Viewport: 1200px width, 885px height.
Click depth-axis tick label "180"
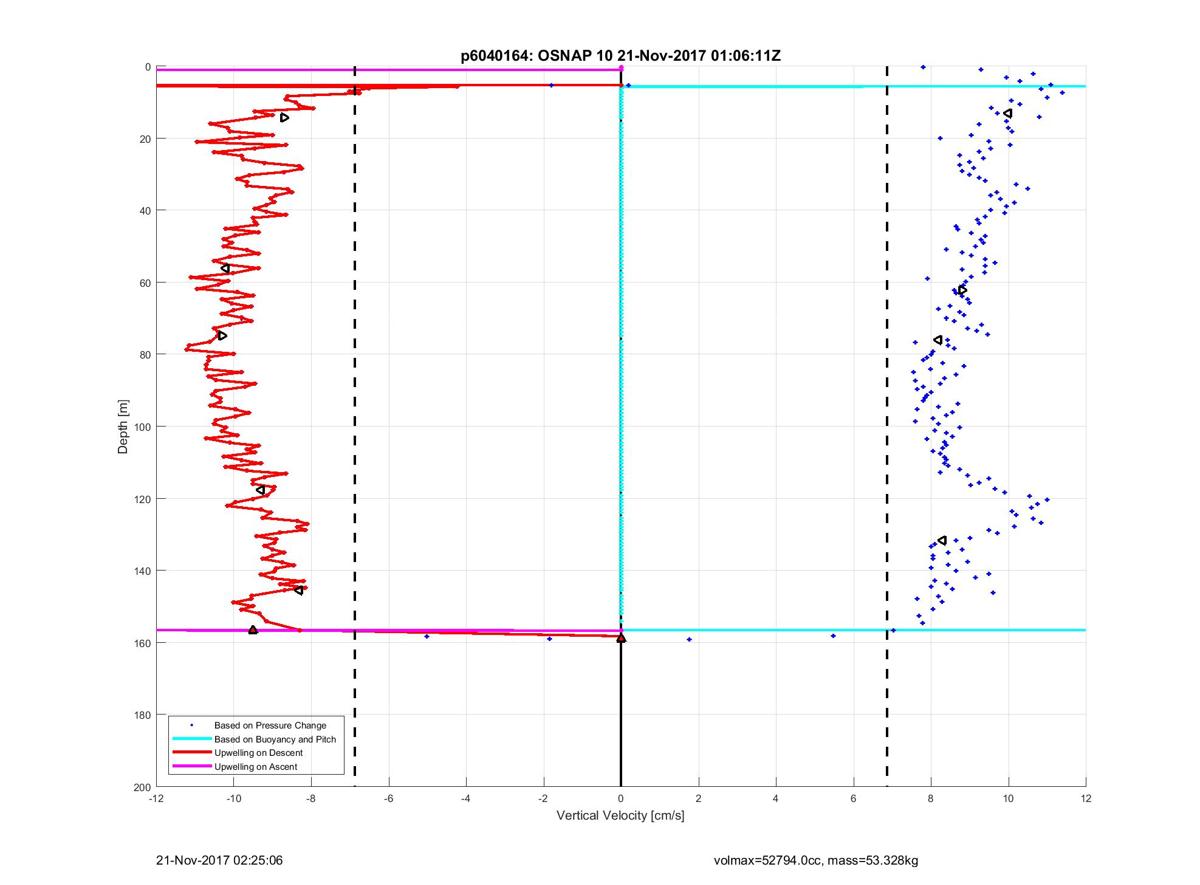point(142,715)
